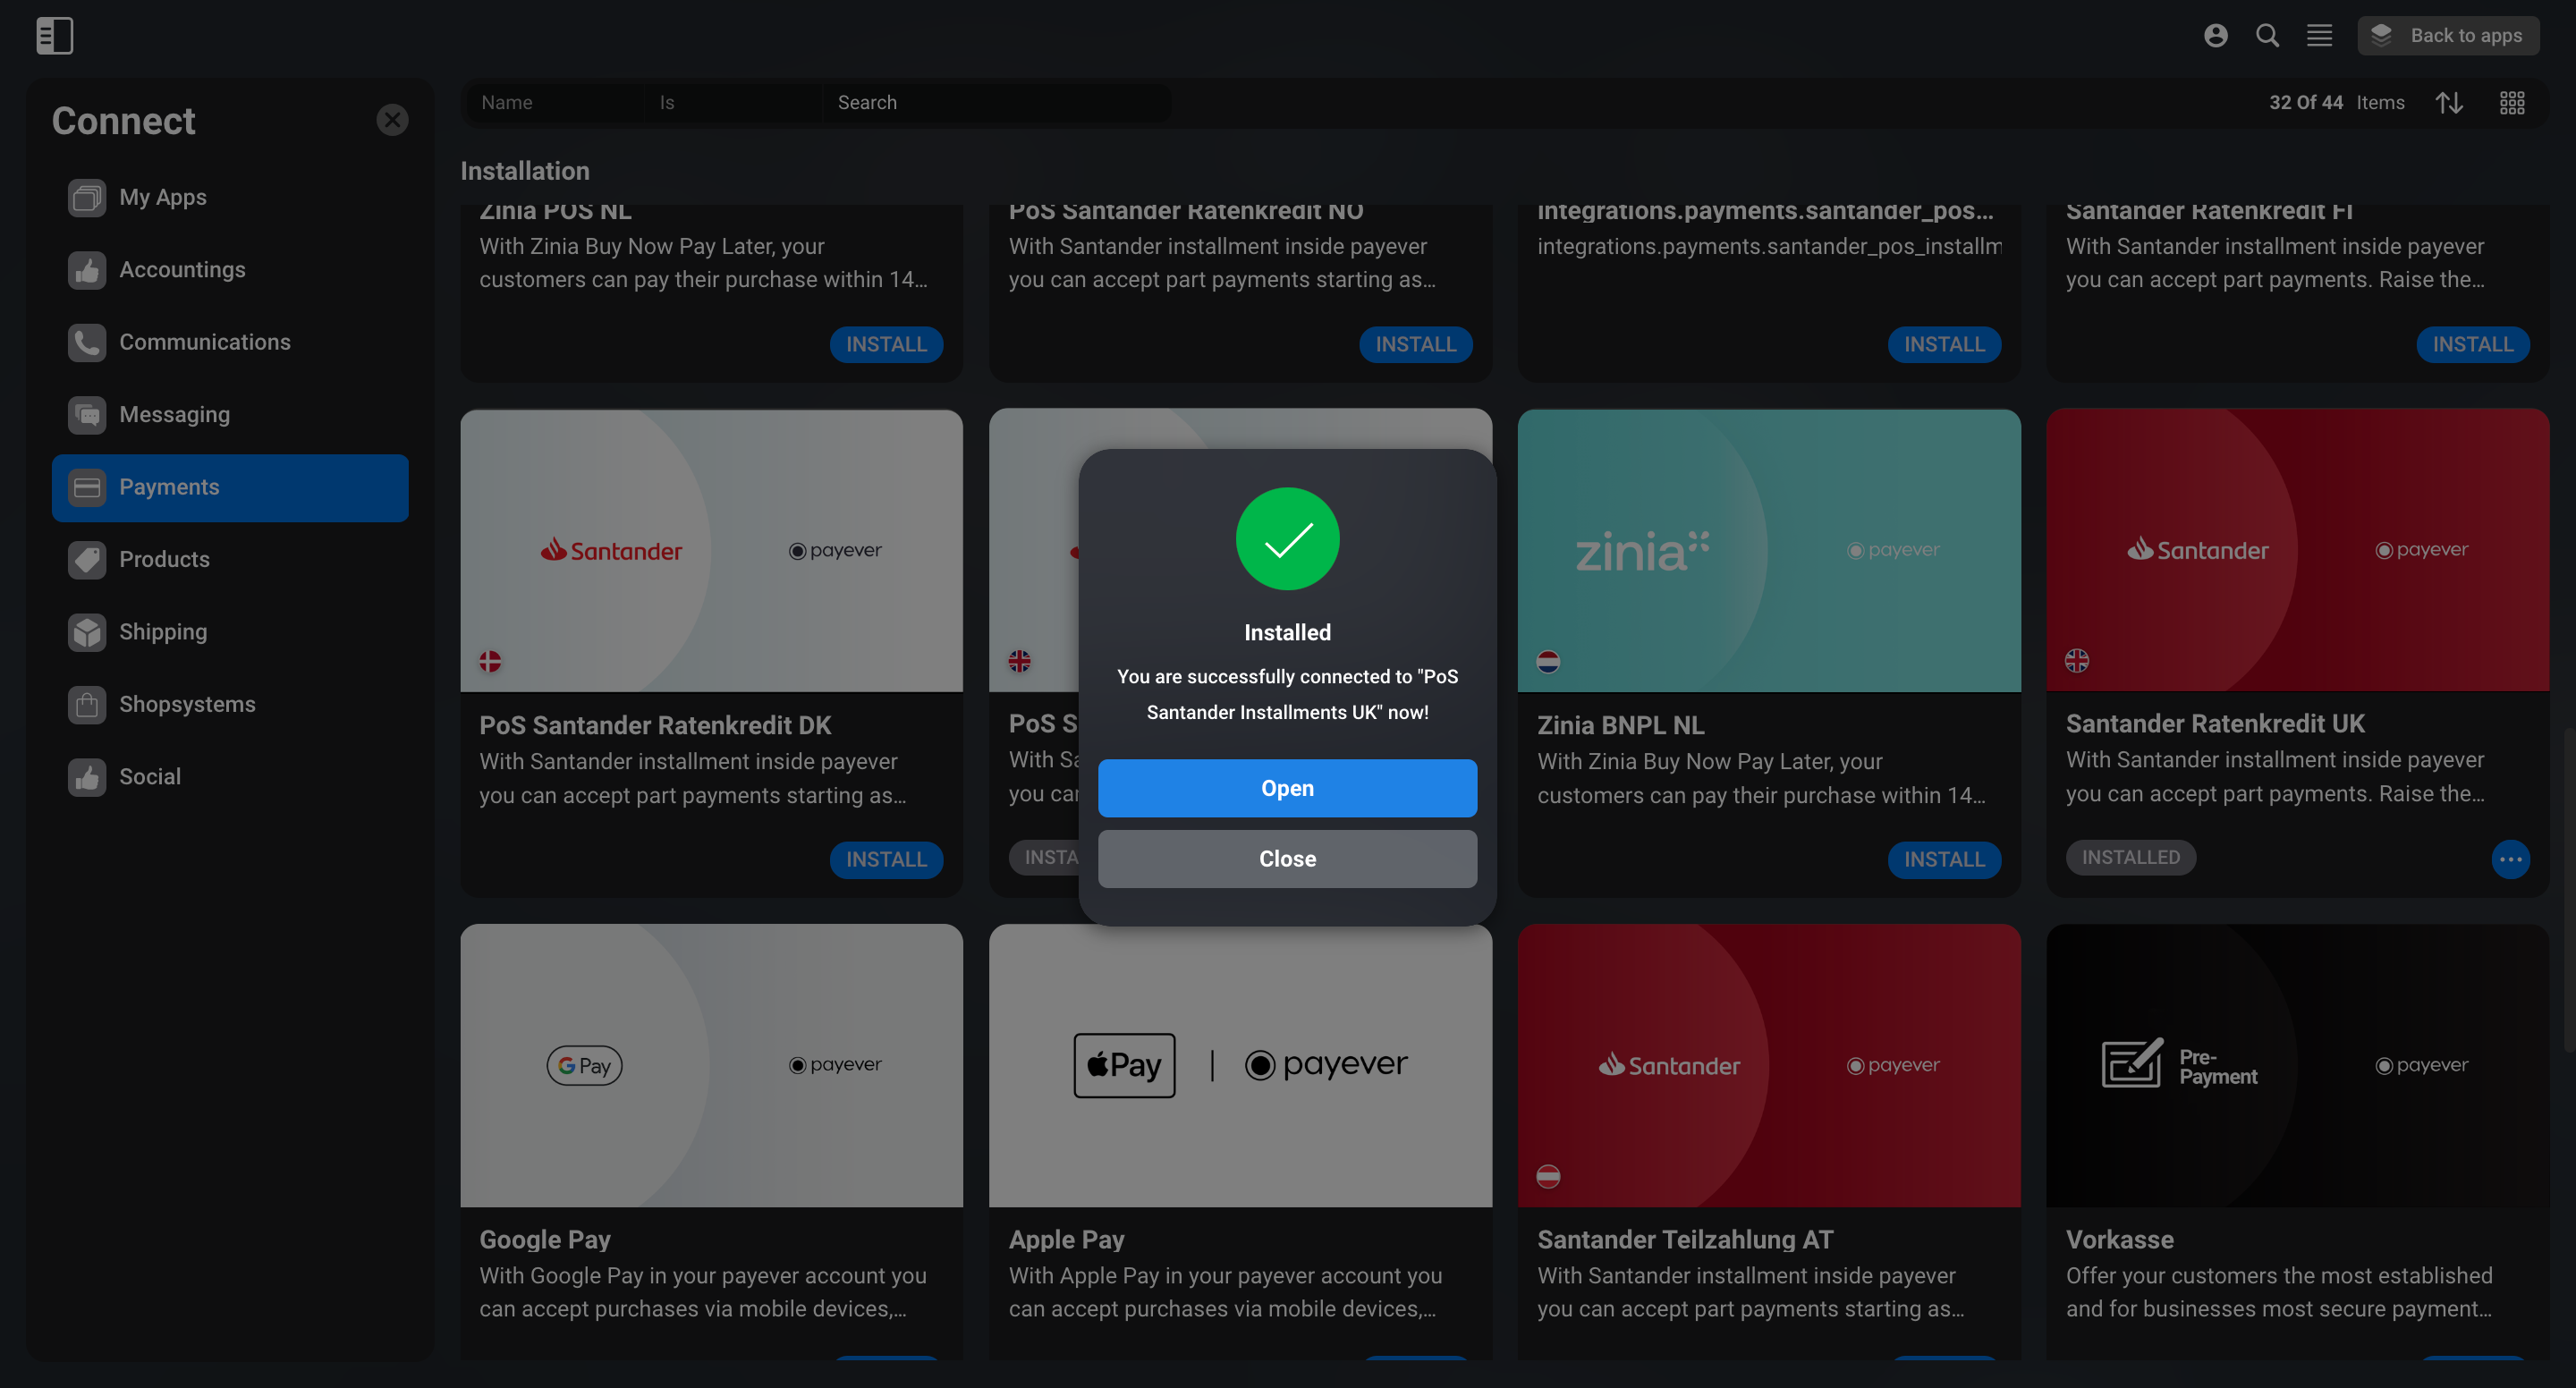Install PoS Santander Ratenkredit DK
The width and height of the screenshot is (2576, 1388).
pos(886,860)
